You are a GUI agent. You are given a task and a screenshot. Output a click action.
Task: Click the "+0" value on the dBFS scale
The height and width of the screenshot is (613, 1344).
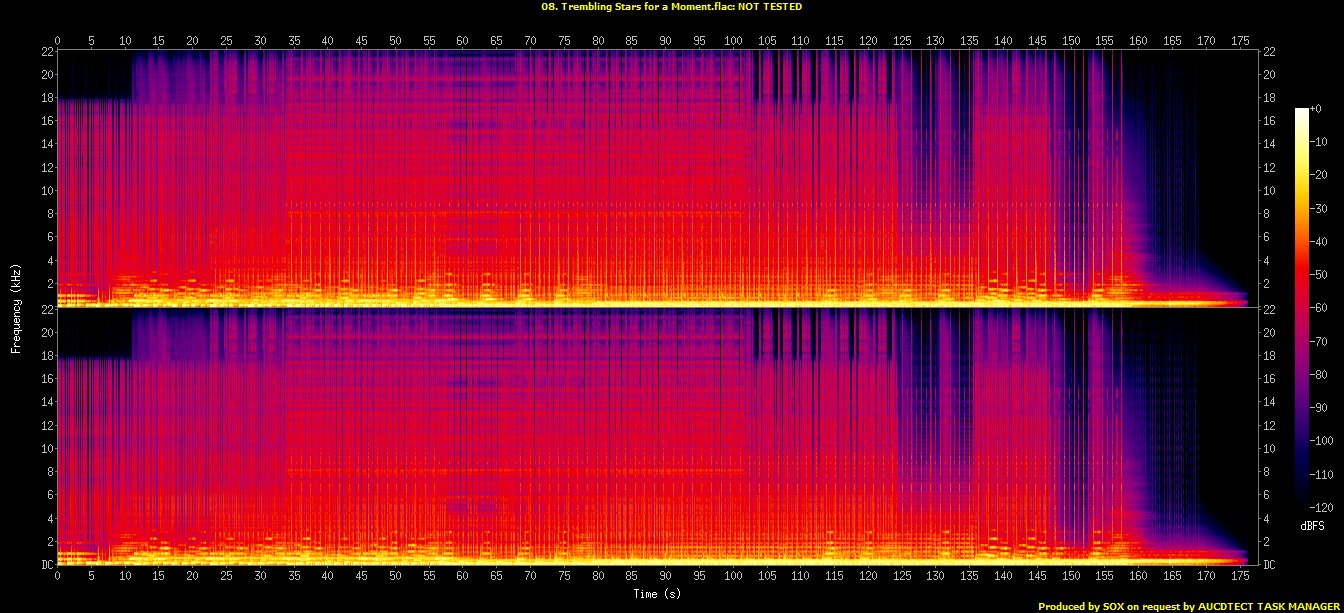[x=1315, y=108]
